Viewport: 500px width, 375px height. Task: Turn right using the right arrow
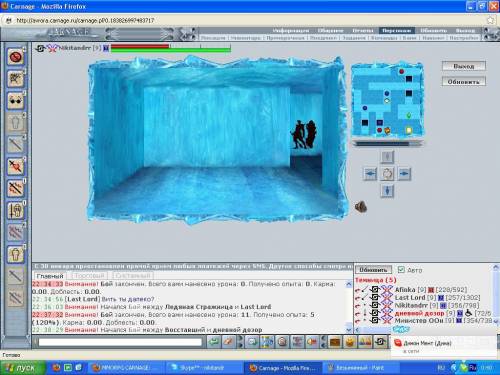click(x=404, y=174)
